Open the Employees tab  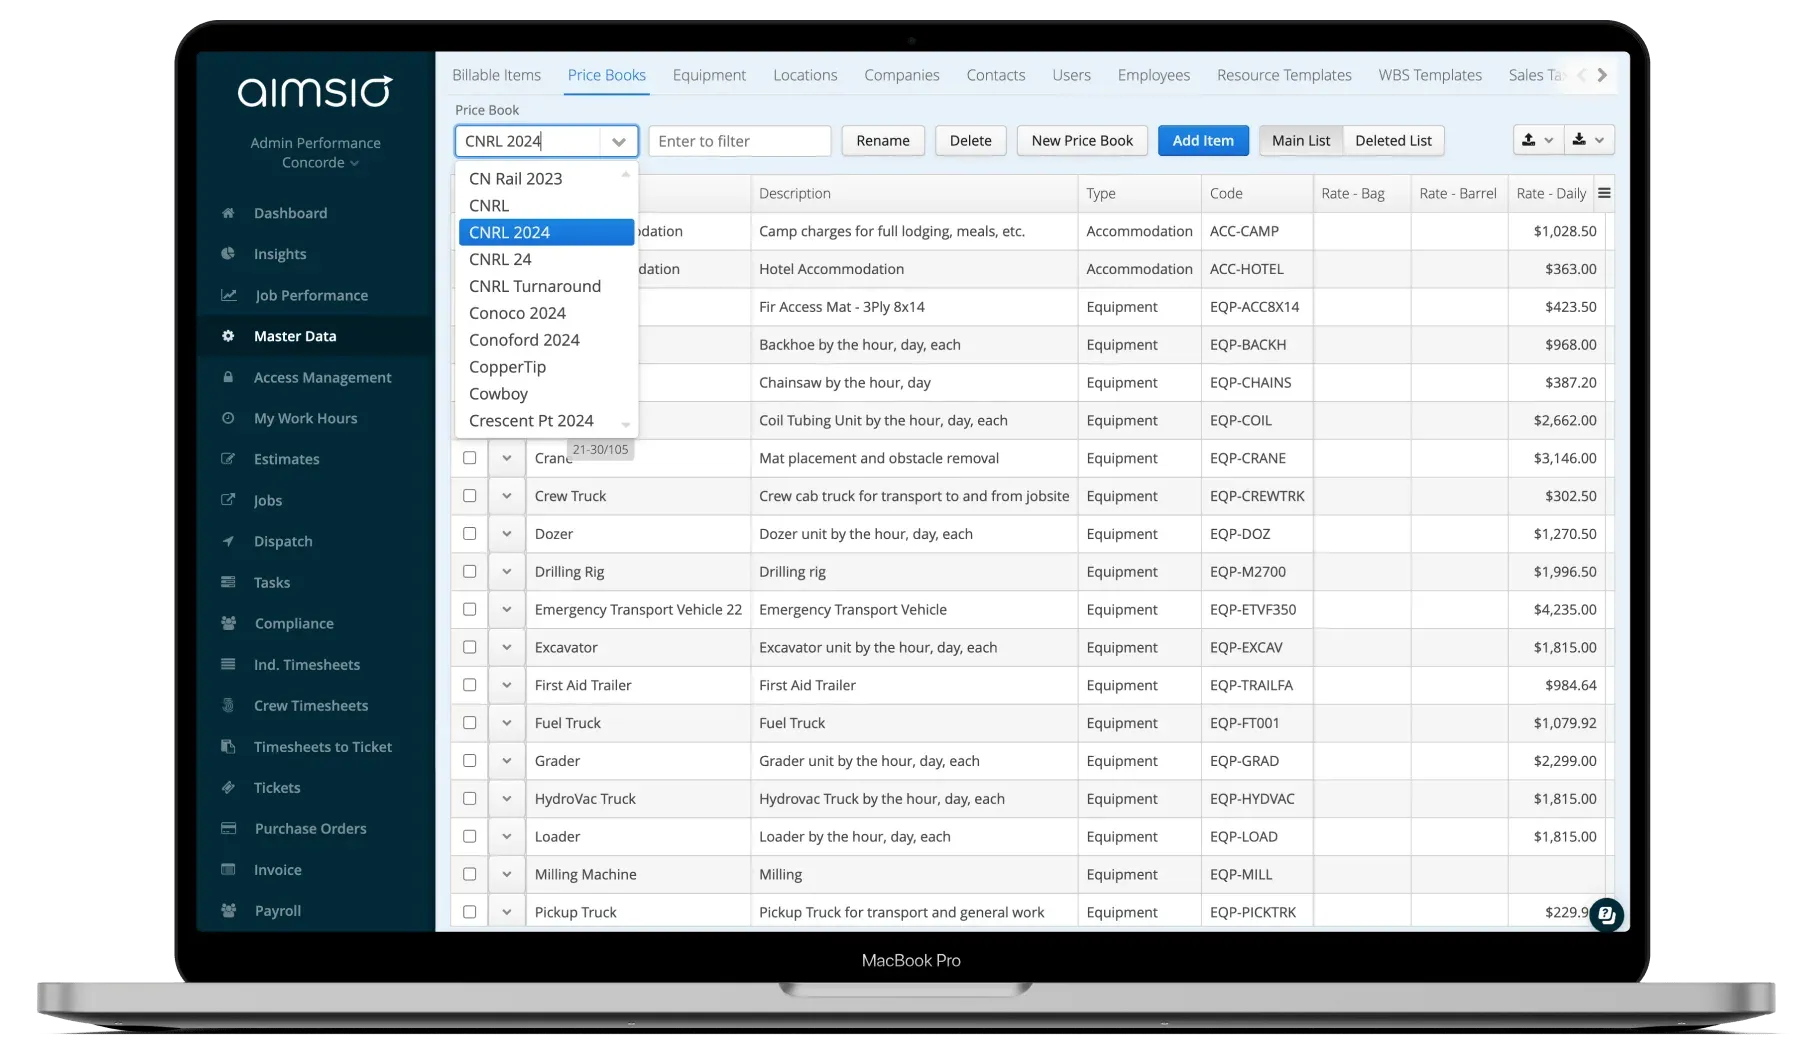1153,74
